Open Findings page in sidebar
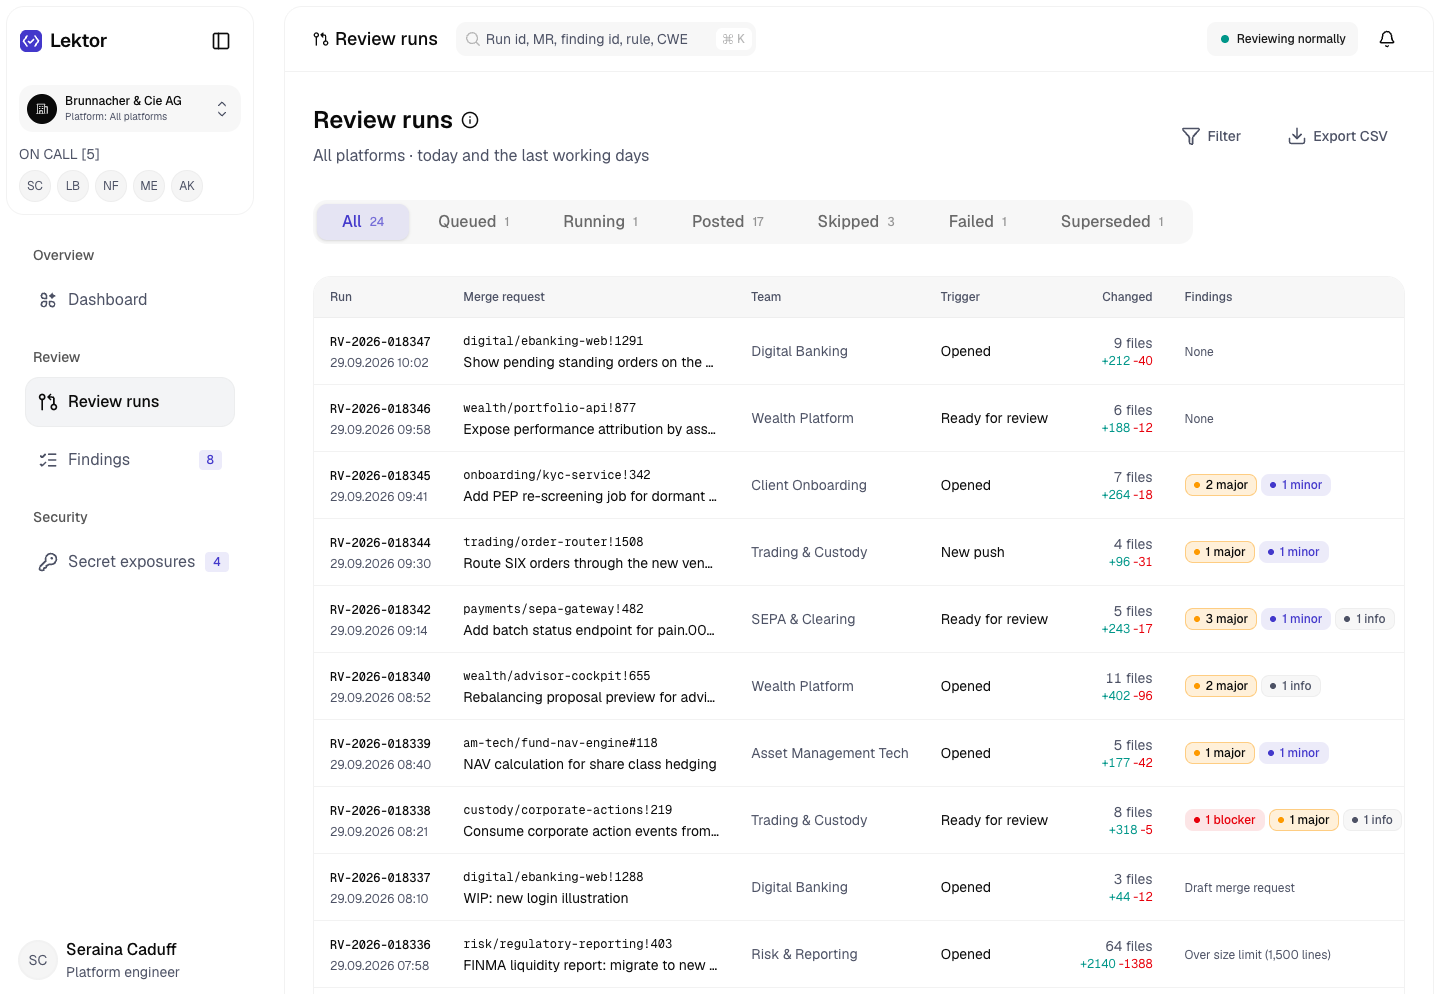 pyautogui.click(x=130, y=460)
